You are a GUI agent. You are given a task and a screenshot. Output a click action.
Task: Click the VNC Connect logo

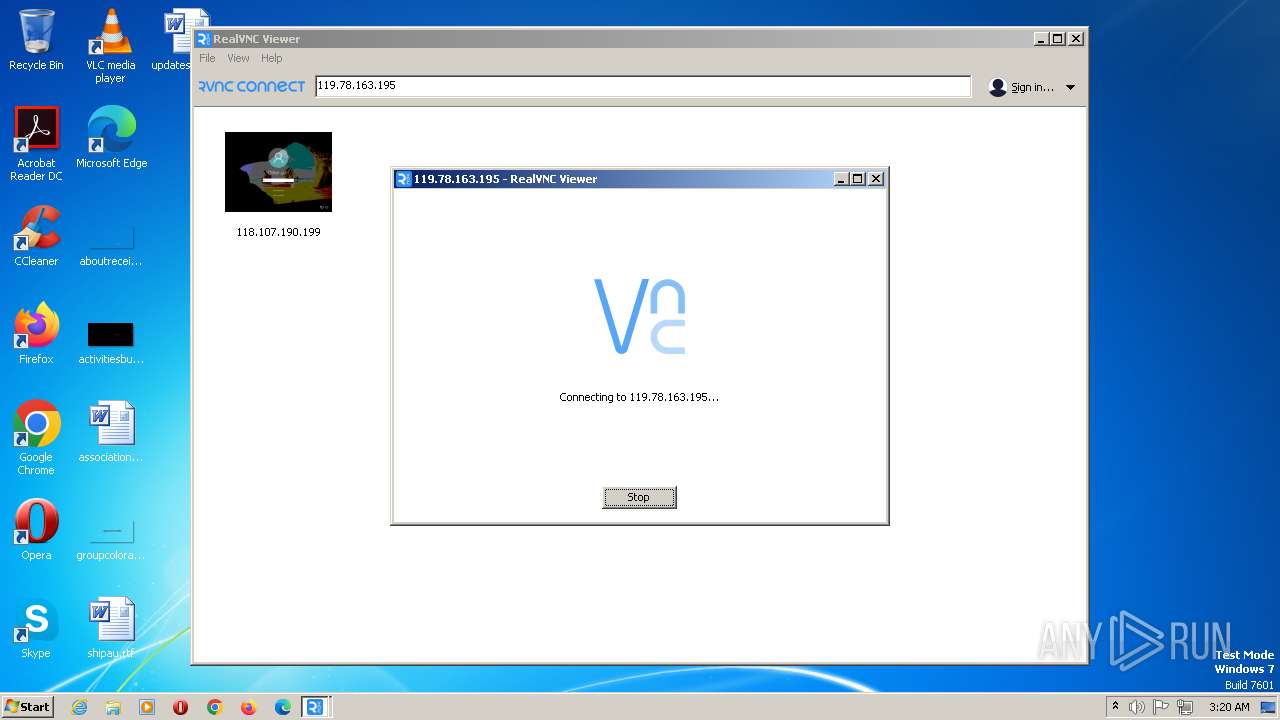(x=252, y=86)
